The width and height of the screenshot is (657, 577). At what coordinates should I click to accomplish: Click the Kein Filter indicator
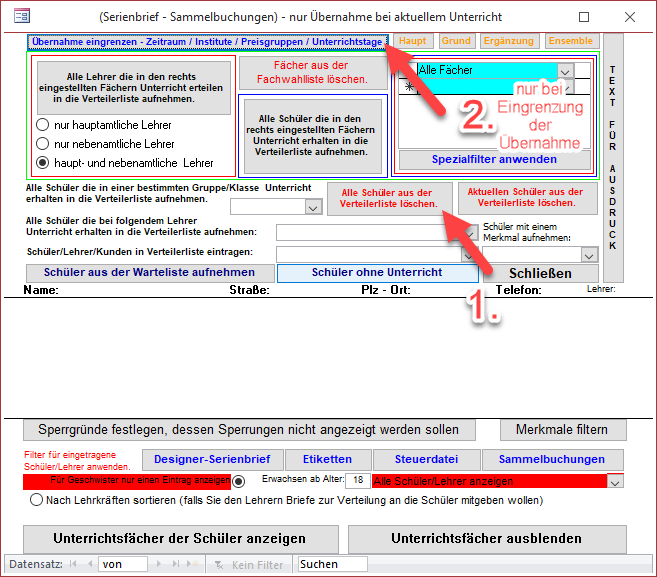tap(249, 565)
